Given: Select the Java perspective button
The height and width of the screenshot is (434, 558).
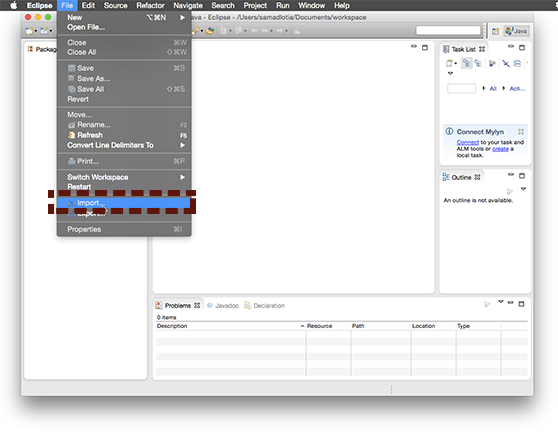Looking at the screenshot, I should pyautogui.click(x=516, y=31).
